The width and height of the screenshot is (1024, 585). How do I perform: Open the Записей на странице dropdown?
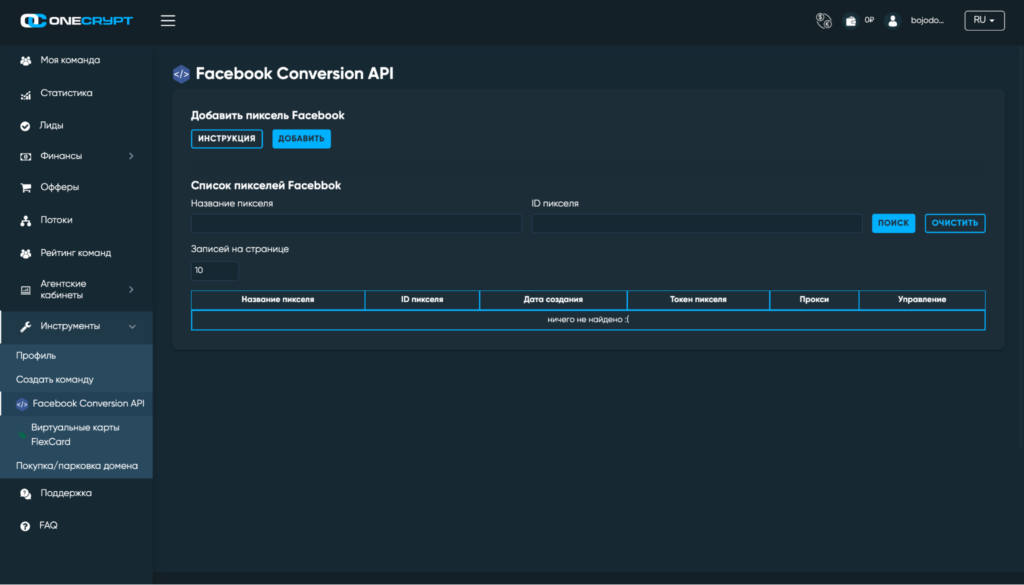[x=215, y=270]
